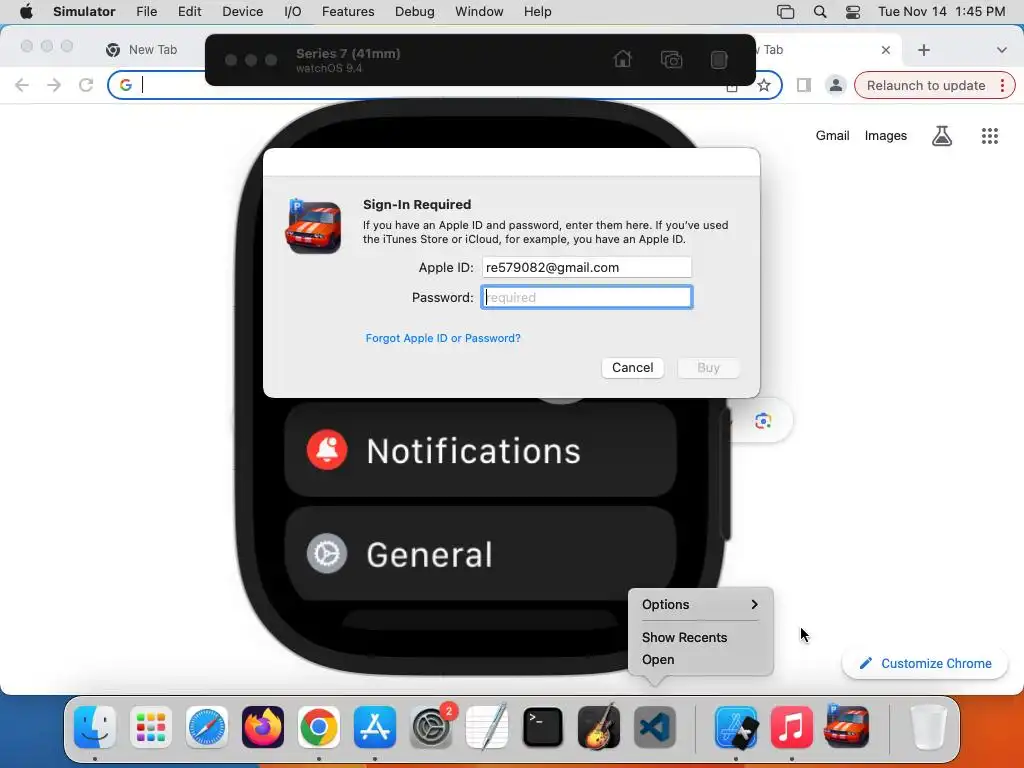Open Search Labs flask icon
Screen dimensions: 1024x768
pos(942,136)
